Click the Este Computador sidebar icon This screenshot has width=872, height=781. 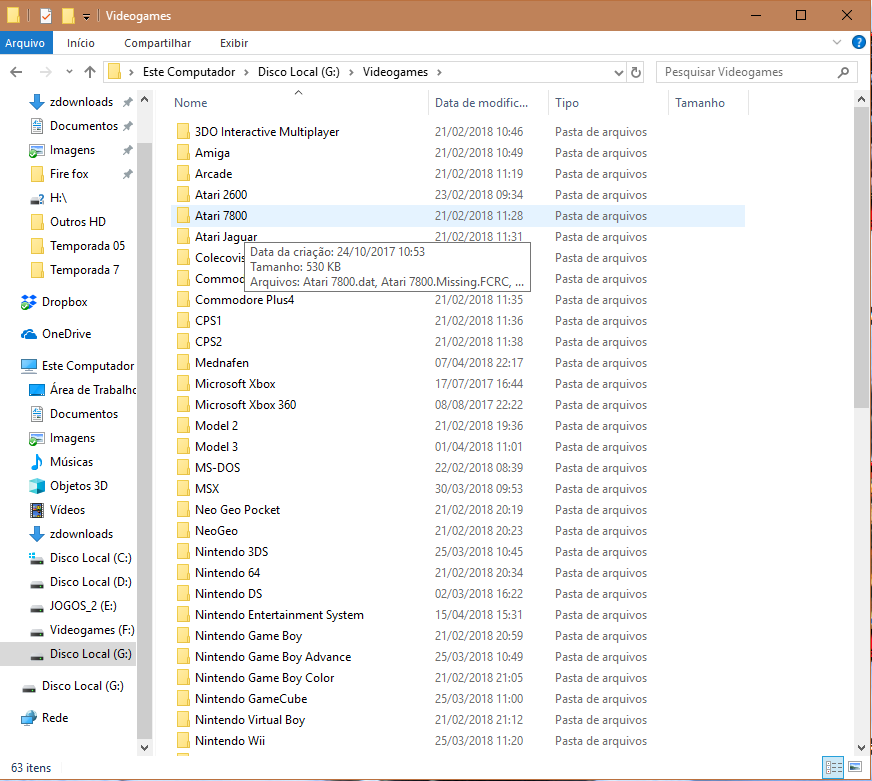click(x=29, y=365)
